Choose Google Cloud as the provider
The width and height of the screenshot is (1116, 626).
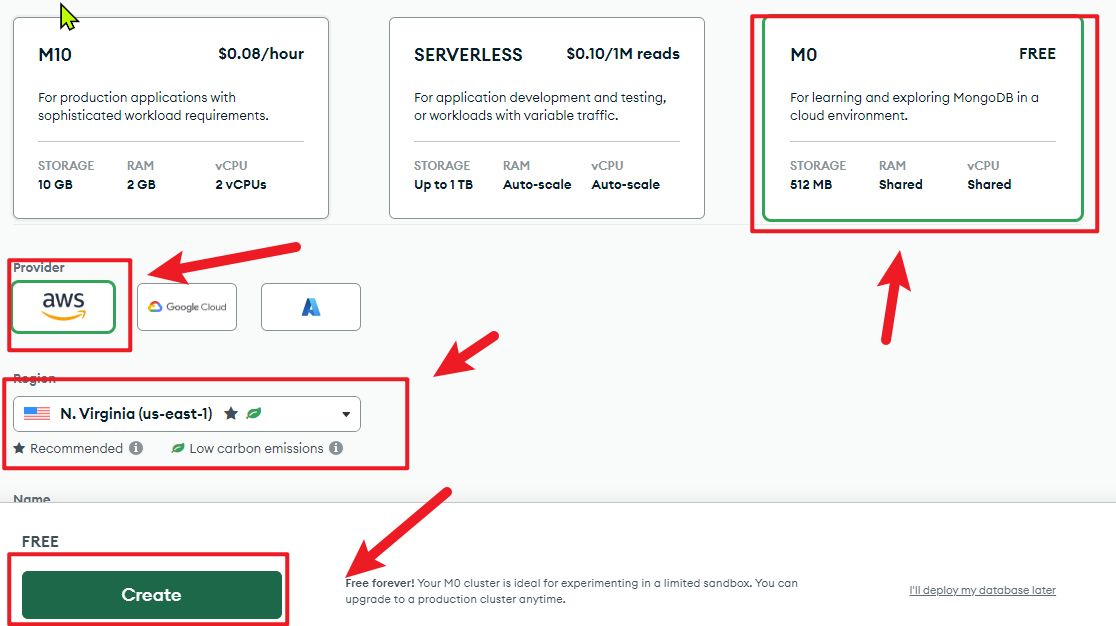pos(187,307)
